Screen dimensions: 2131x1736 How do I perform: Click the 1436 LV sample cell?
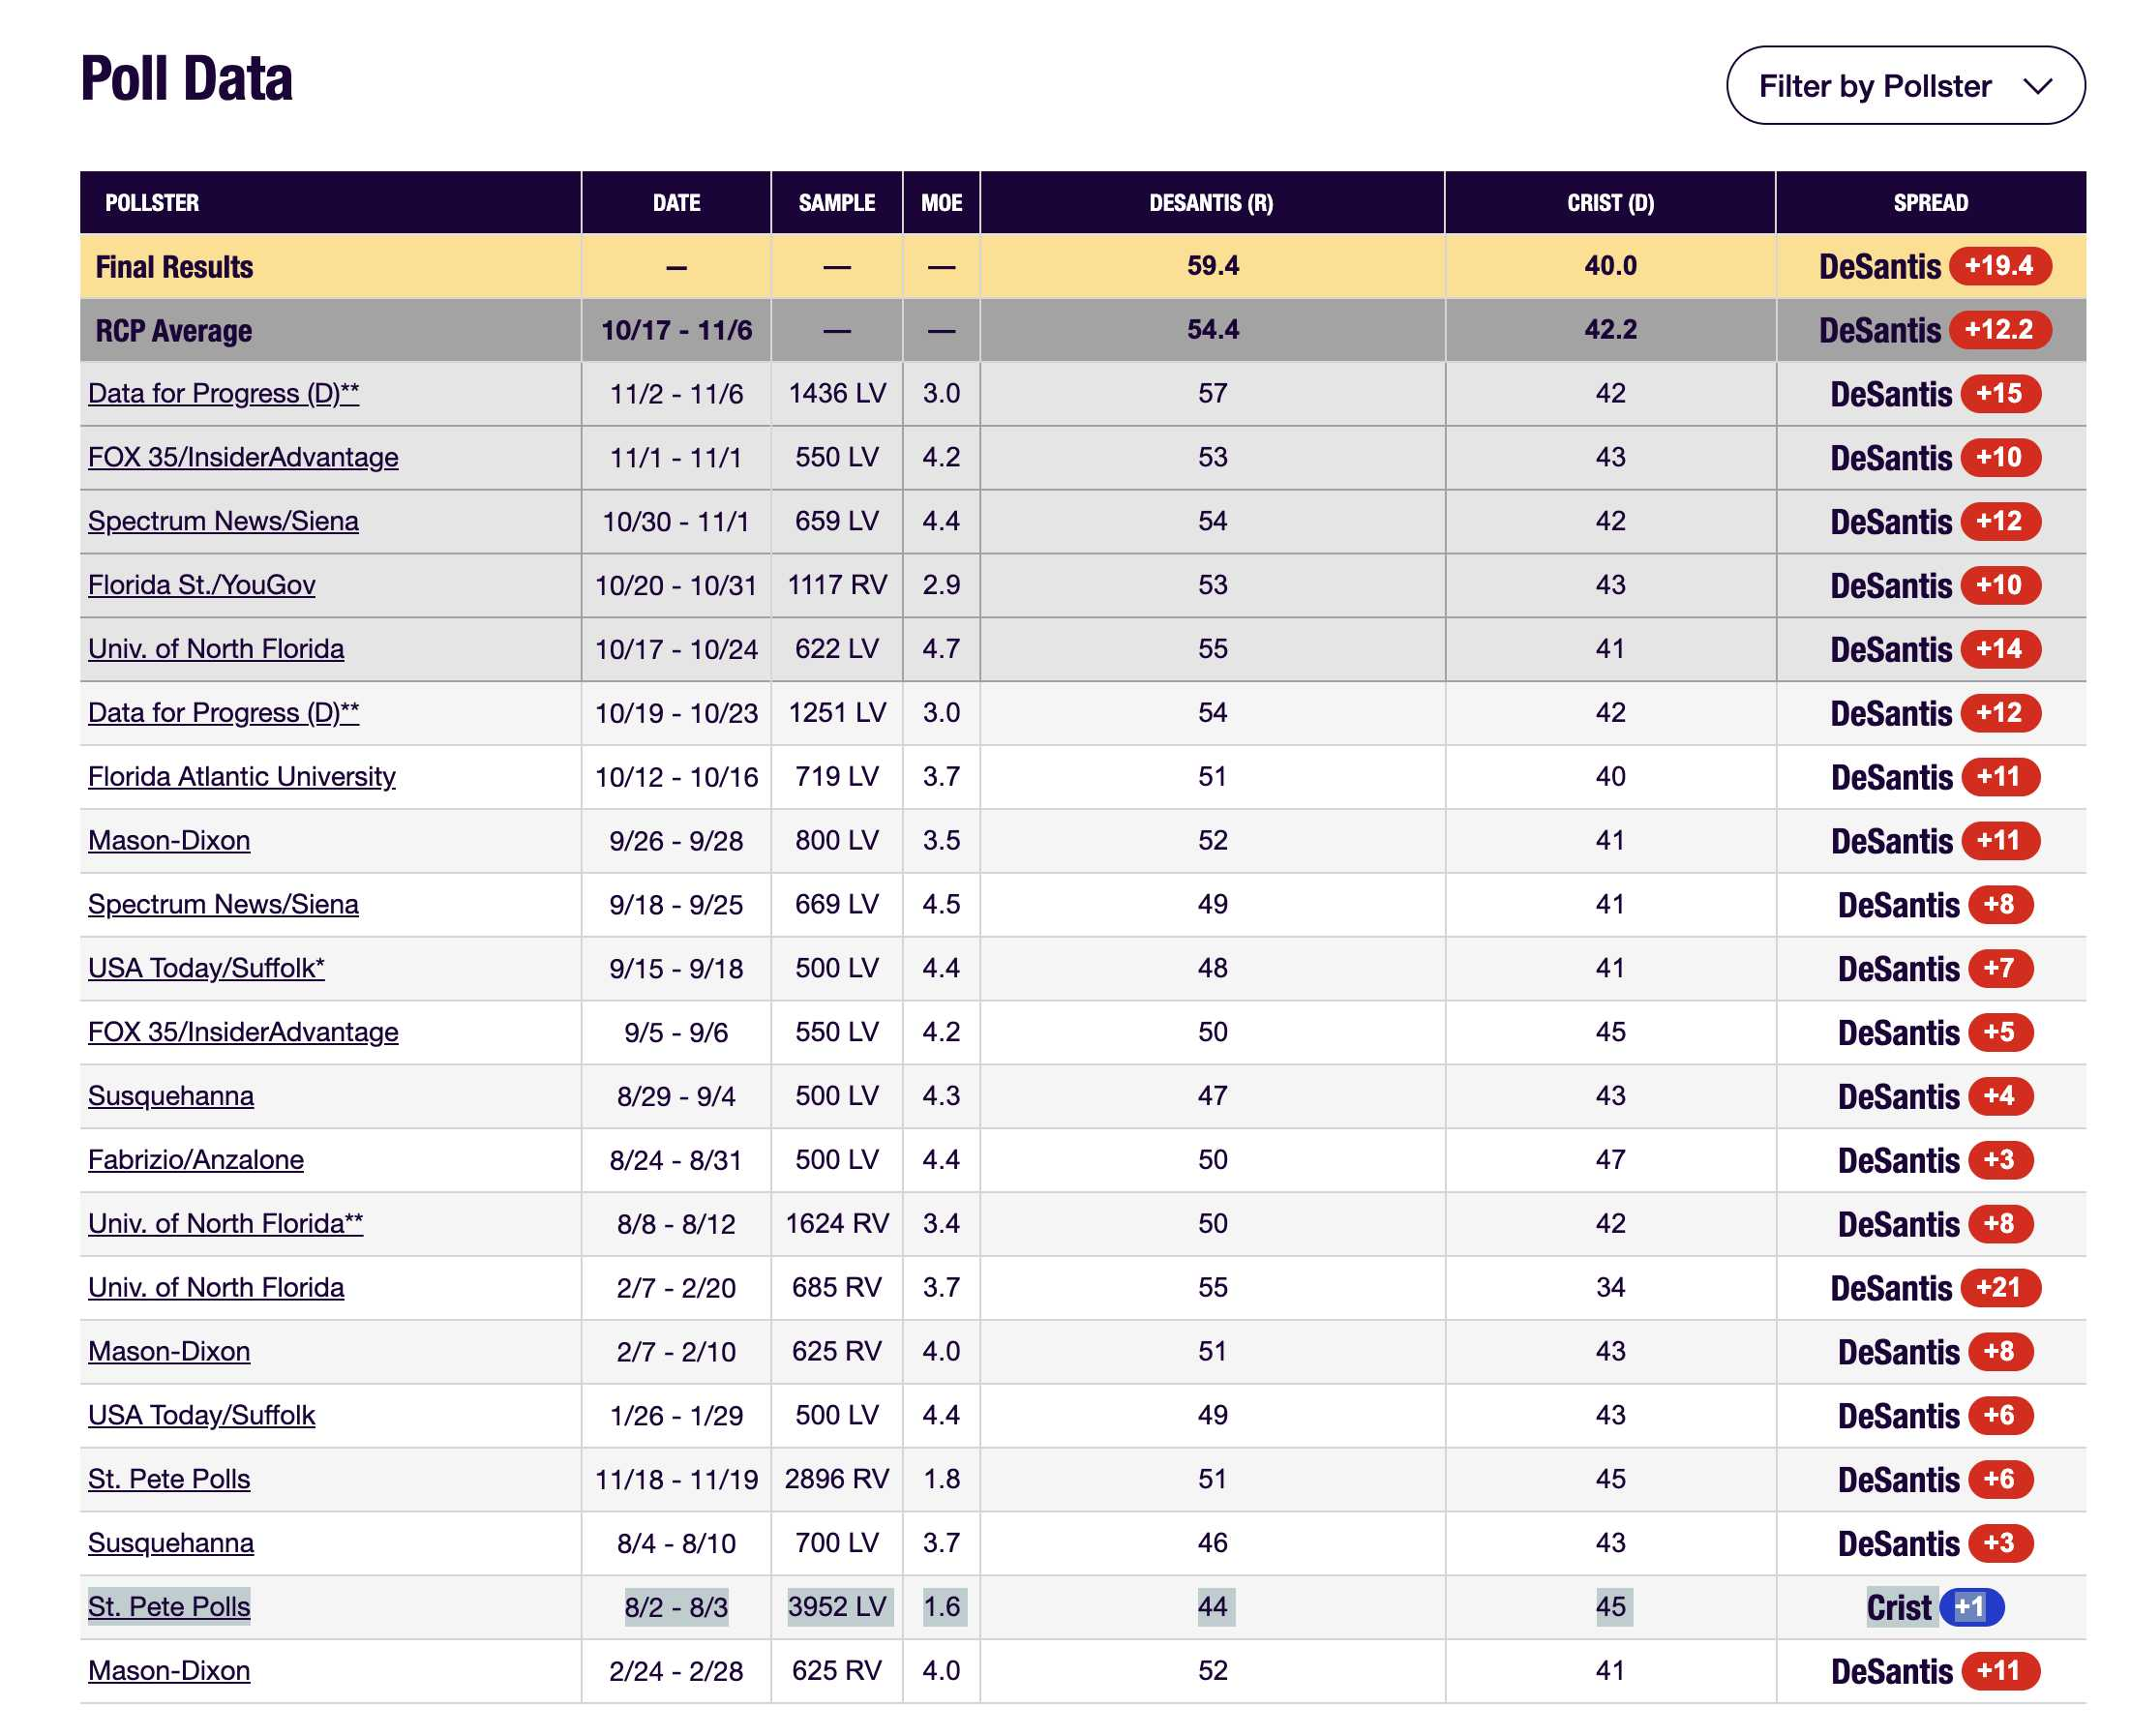[836, 394]
